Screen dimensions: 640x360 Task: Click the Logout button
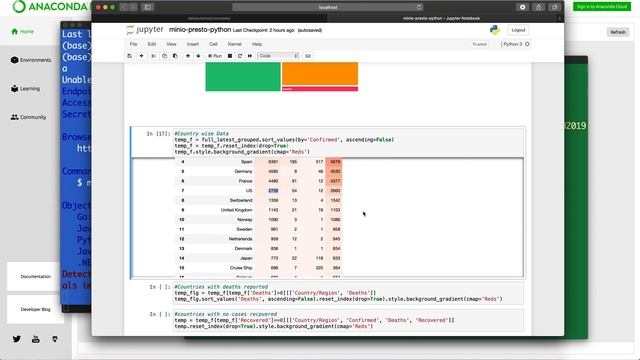click(x=518, y=30)
